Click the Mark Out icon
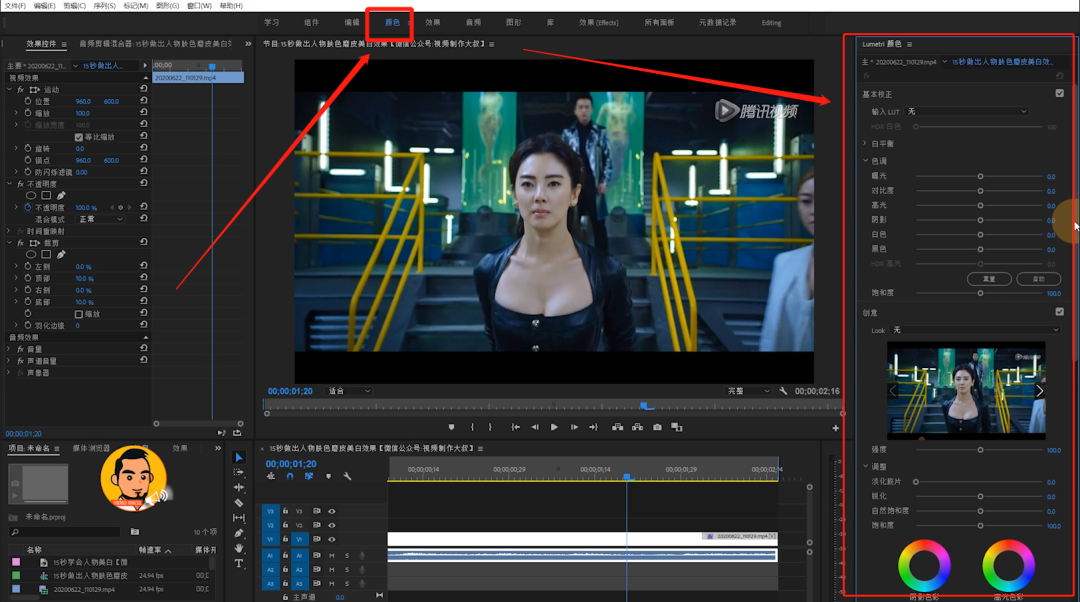The image size is (1080, 602). (x=490, y=427)
